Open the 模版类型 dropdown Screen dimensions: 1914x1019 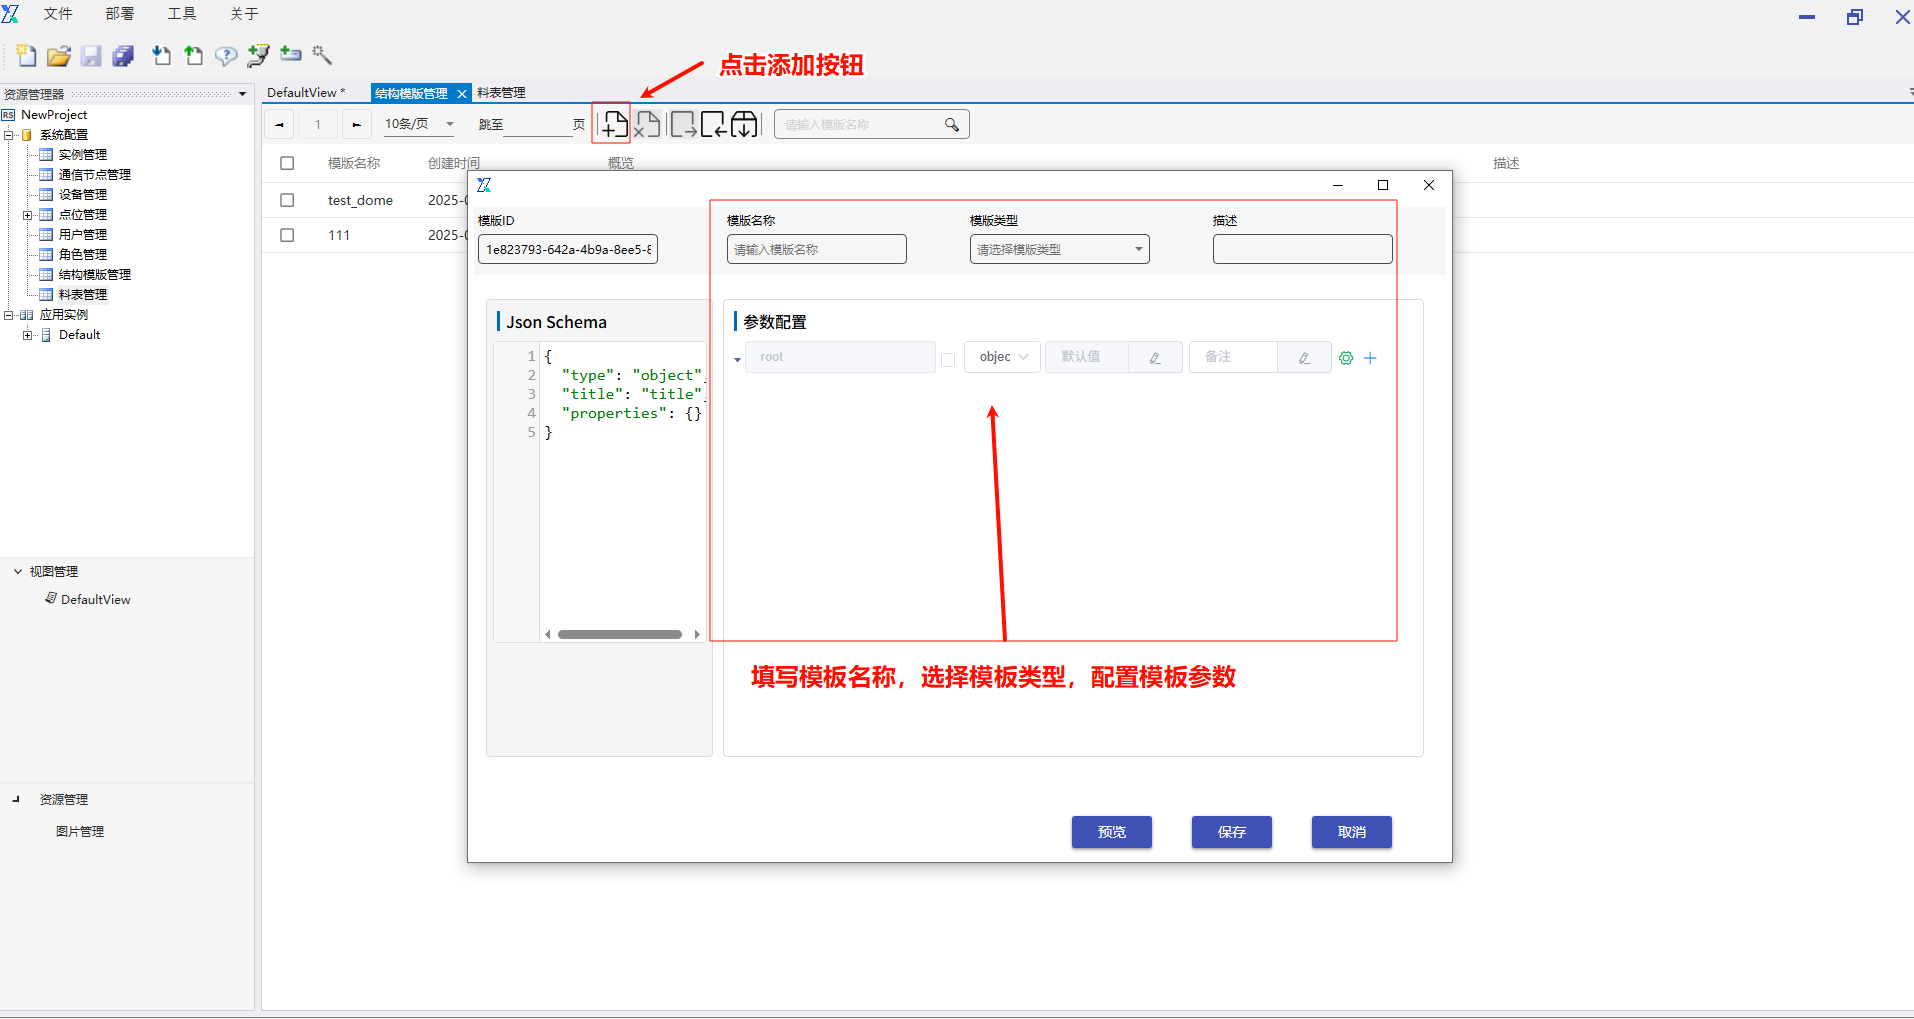pos(1059,250)
